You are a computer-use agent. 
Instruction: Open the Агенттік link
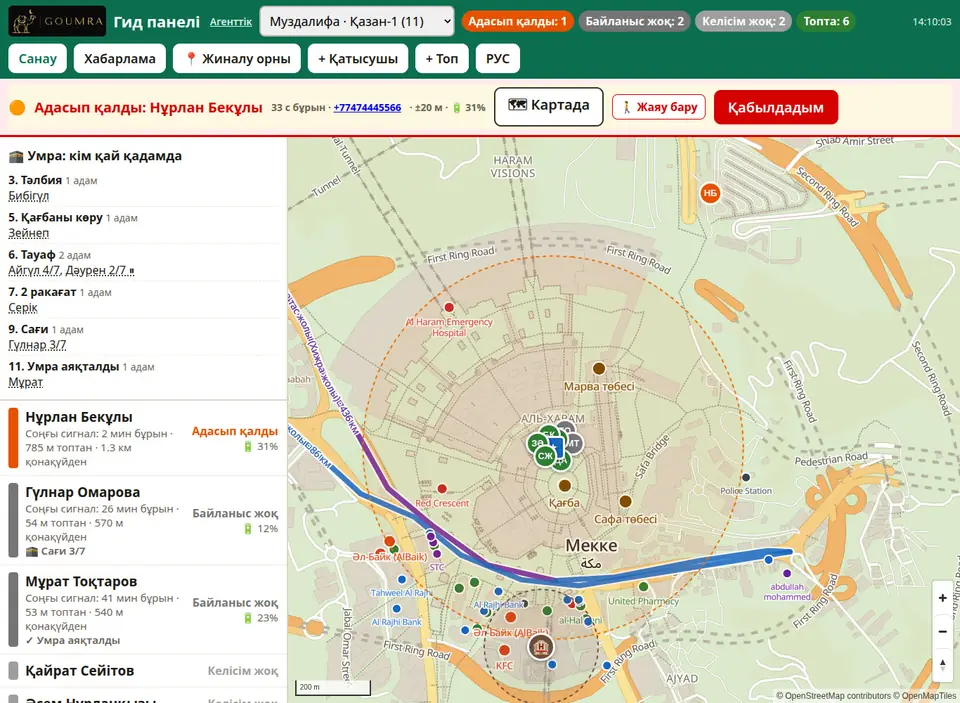[x=231, y=22]
